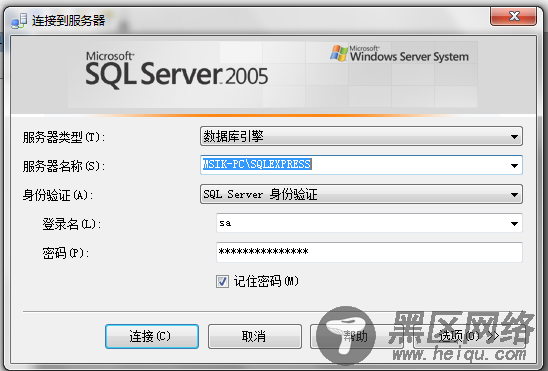Expand the 登录名 dropdown arrow
The image size is (548, 371).
pos(514,223)
